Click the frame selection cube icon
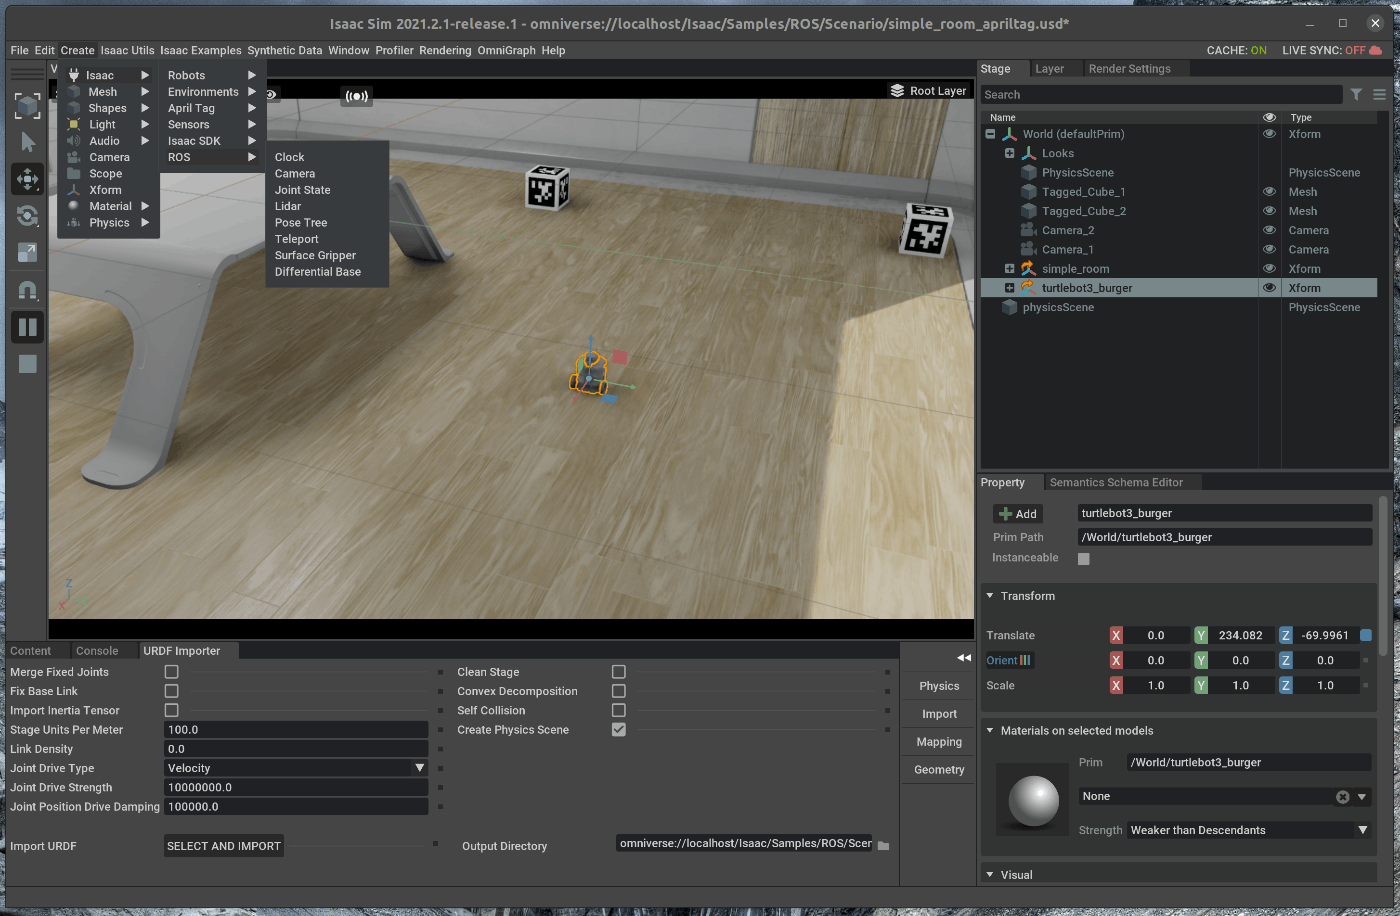The width and height of the screenshot is (1400, 916). [x=27, y=105]
